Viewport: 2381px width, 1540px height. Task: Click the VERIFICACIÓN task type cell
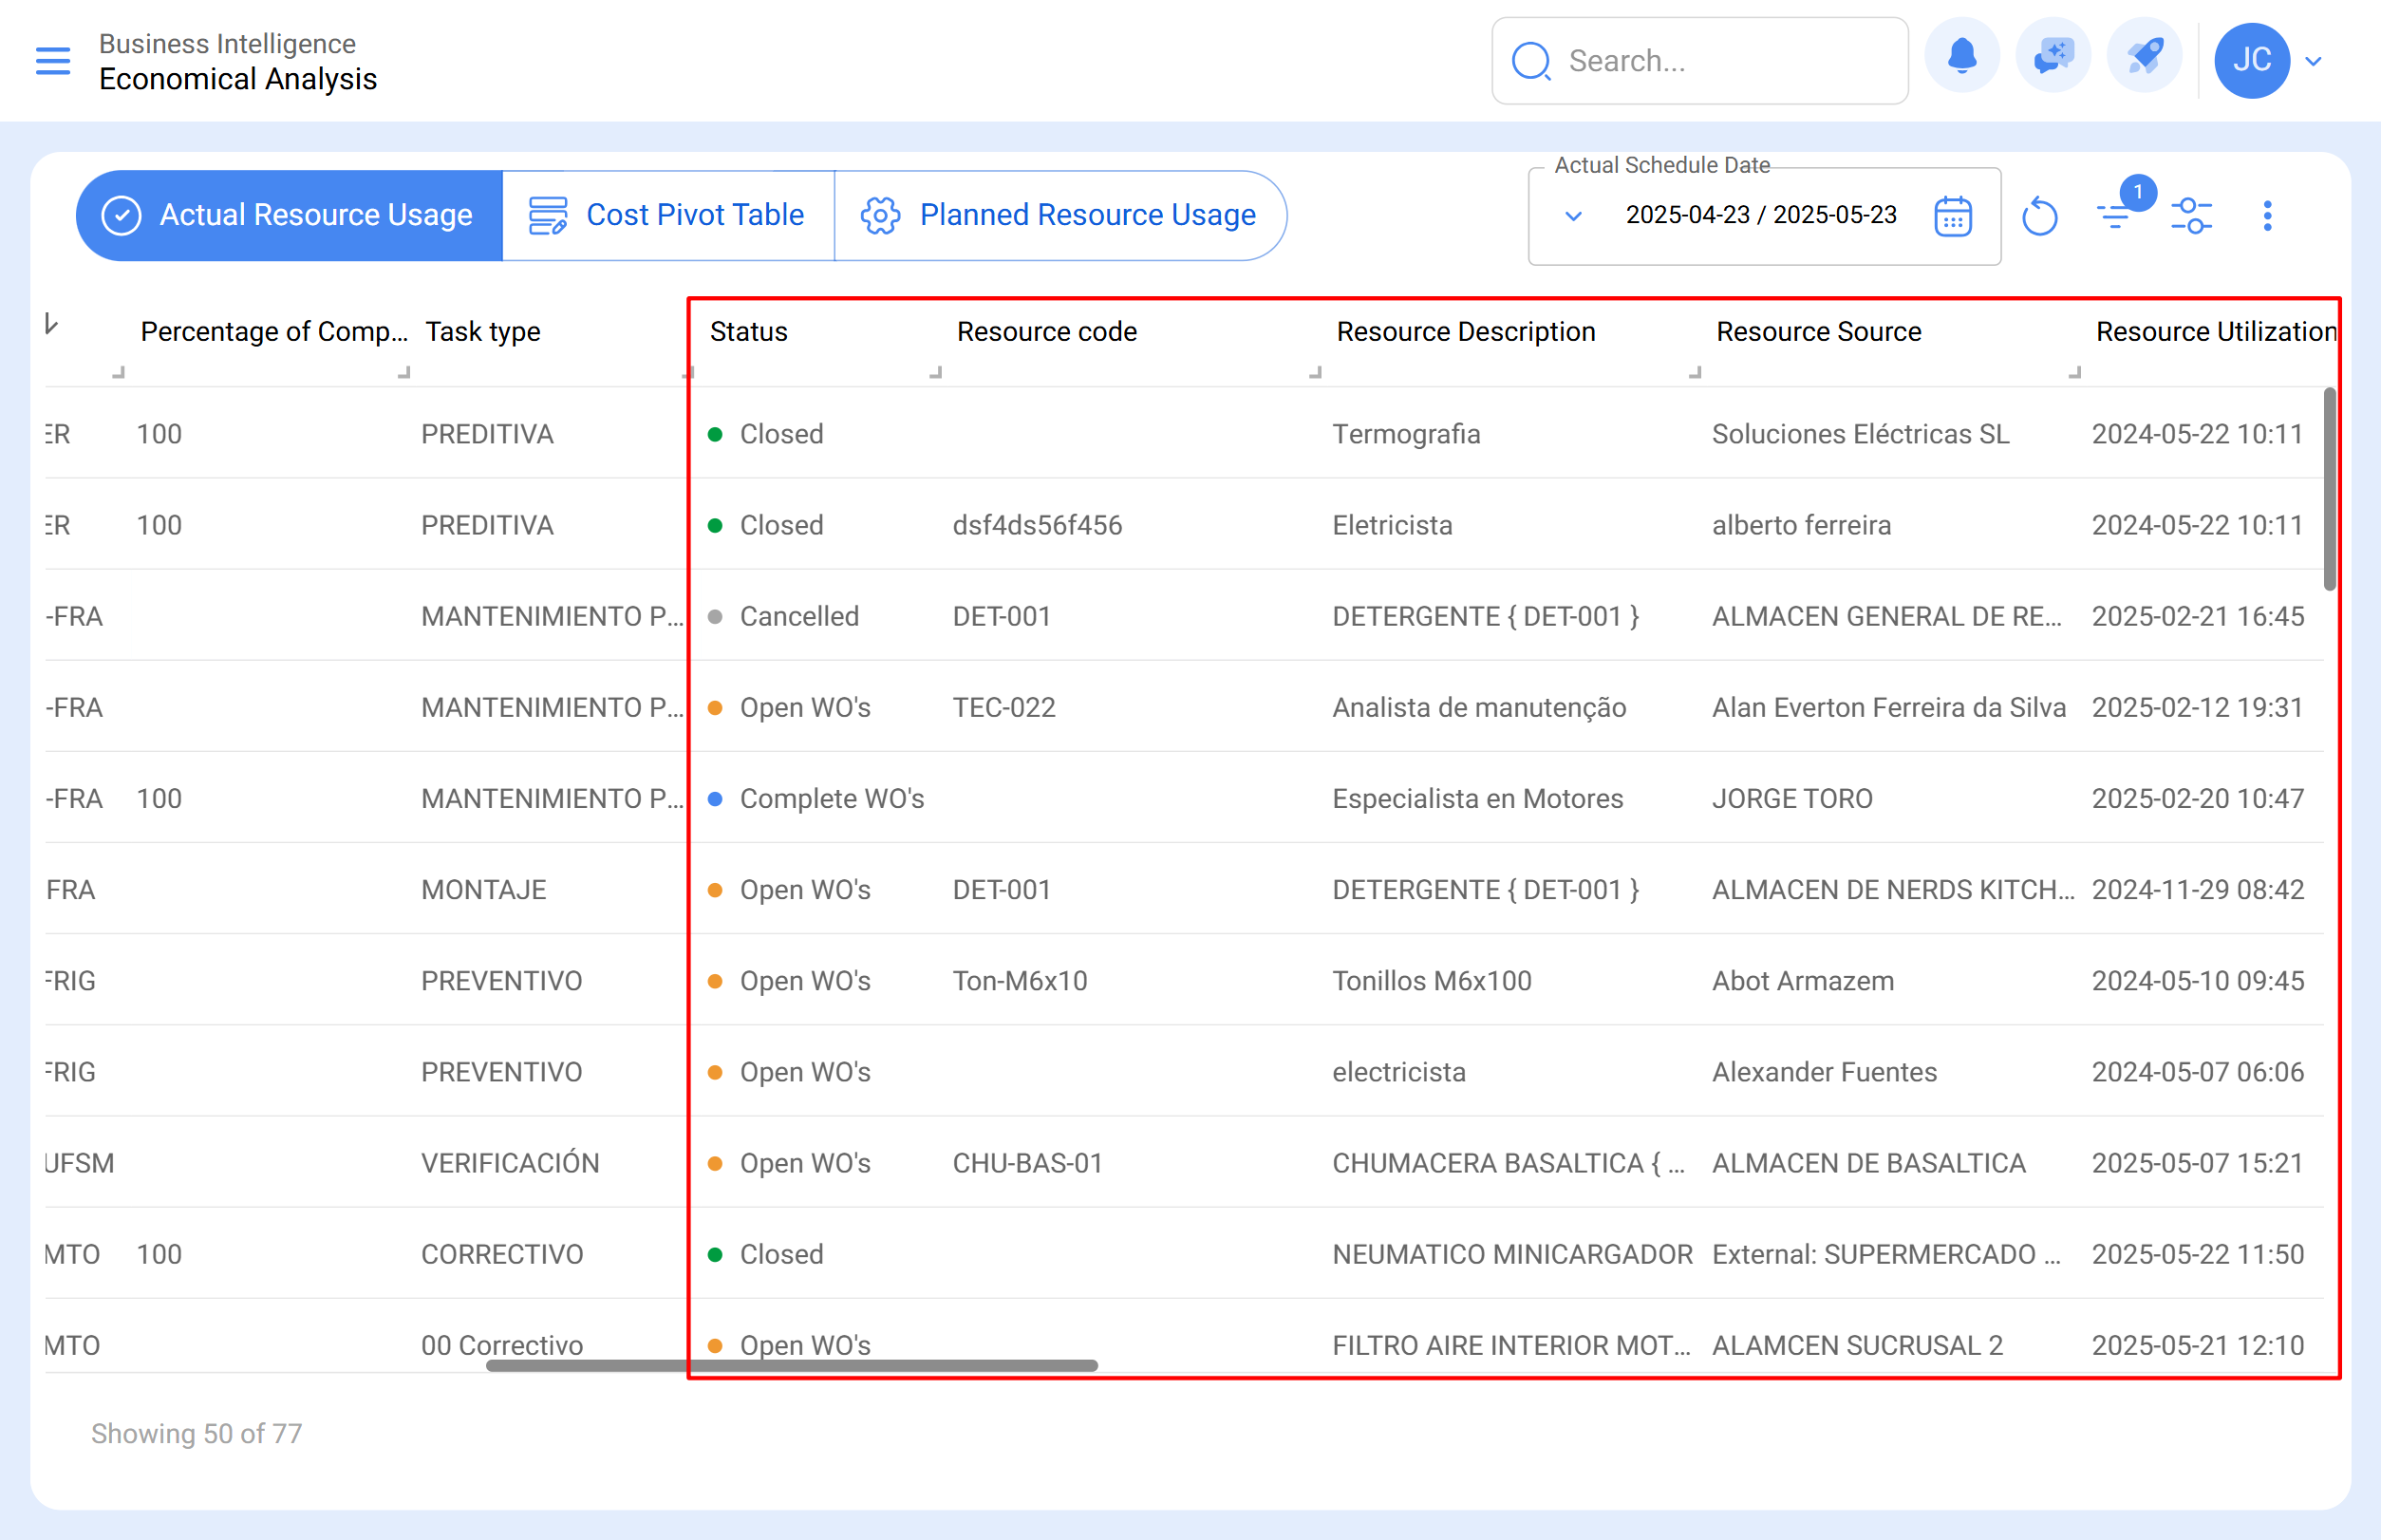click(x=510, y=1162)
